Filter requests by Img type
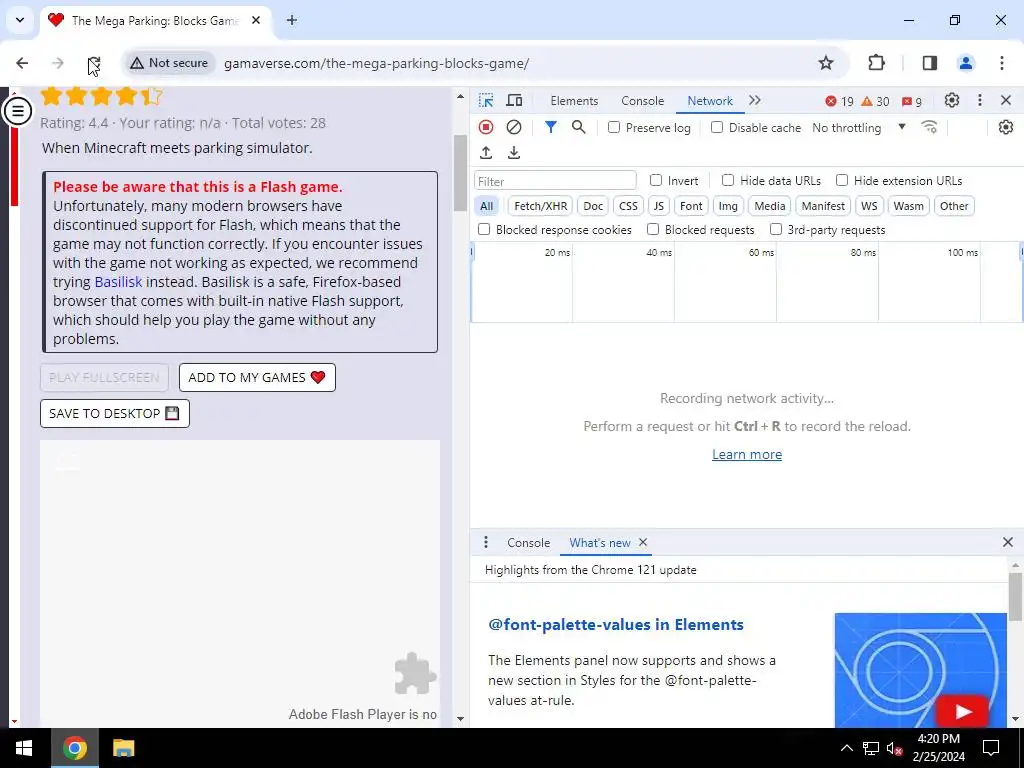This screenshot has height=768, width=1024. pyautogui.click(x=728, y=206)
